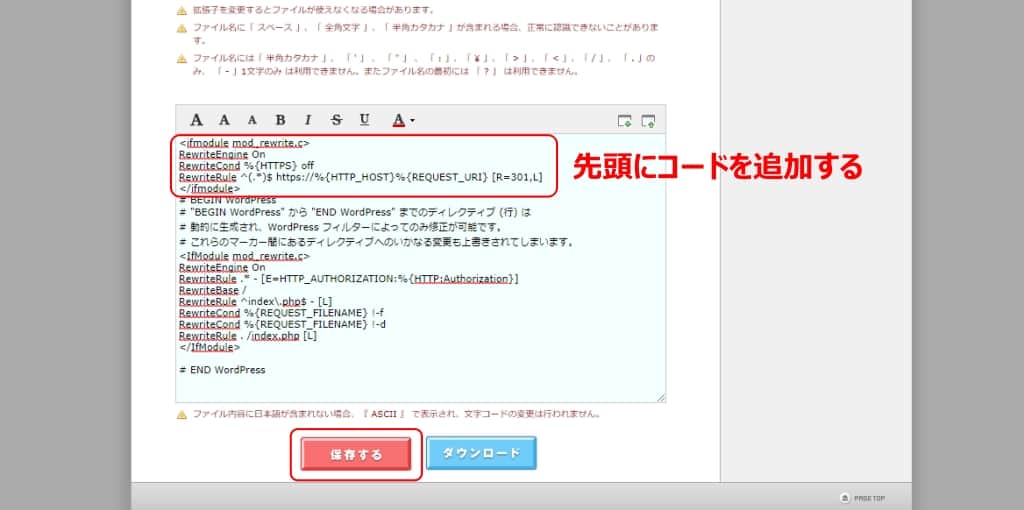Toggle strikethrough formatting in the editor toolbar
Viewport: 1024px width, 510px height.
click(x=336, y=120)
